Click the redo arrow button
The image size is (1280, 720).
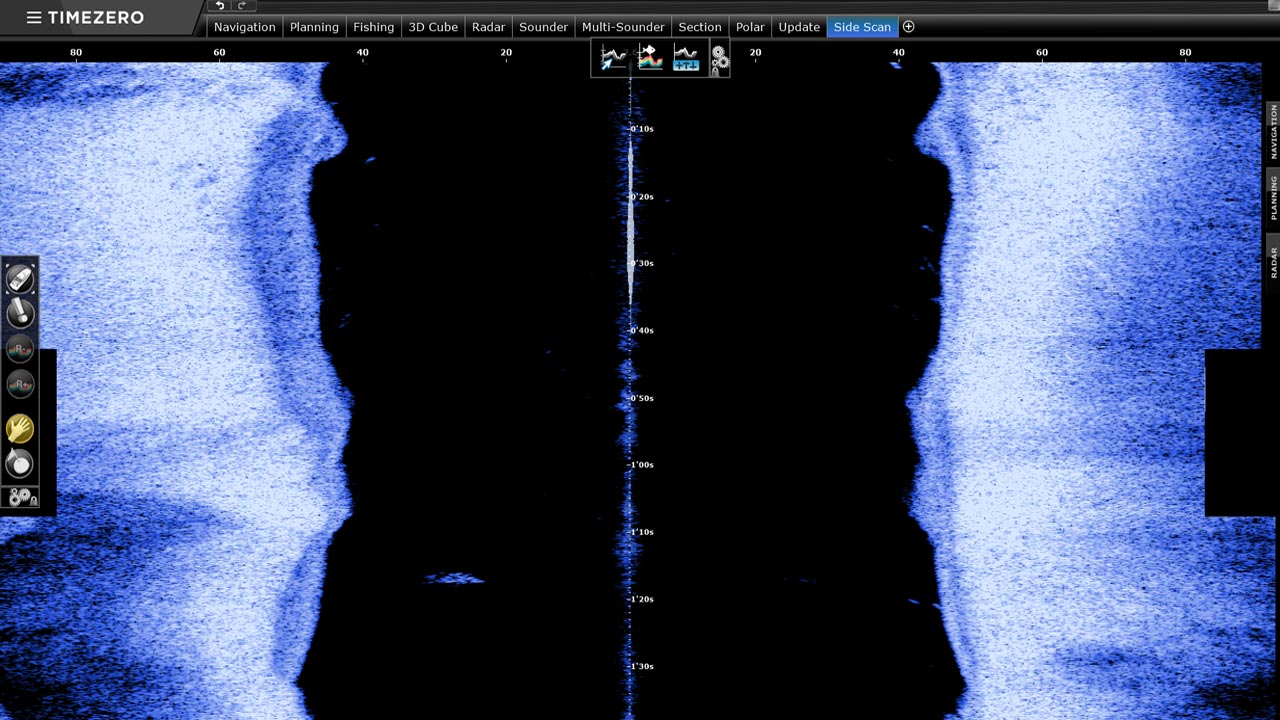(241, 6)
